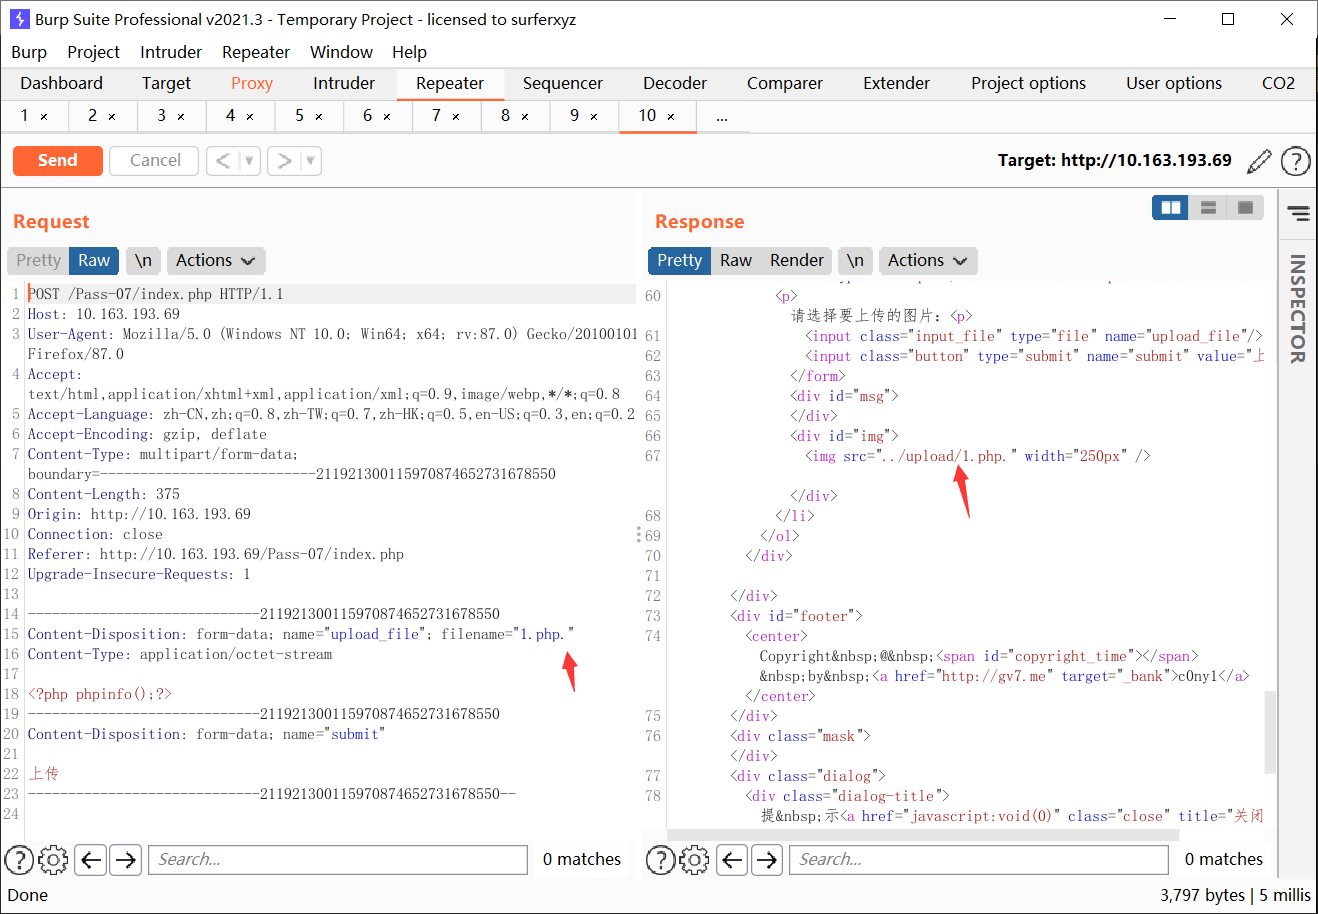Open request search settings gear

[53, 859]
